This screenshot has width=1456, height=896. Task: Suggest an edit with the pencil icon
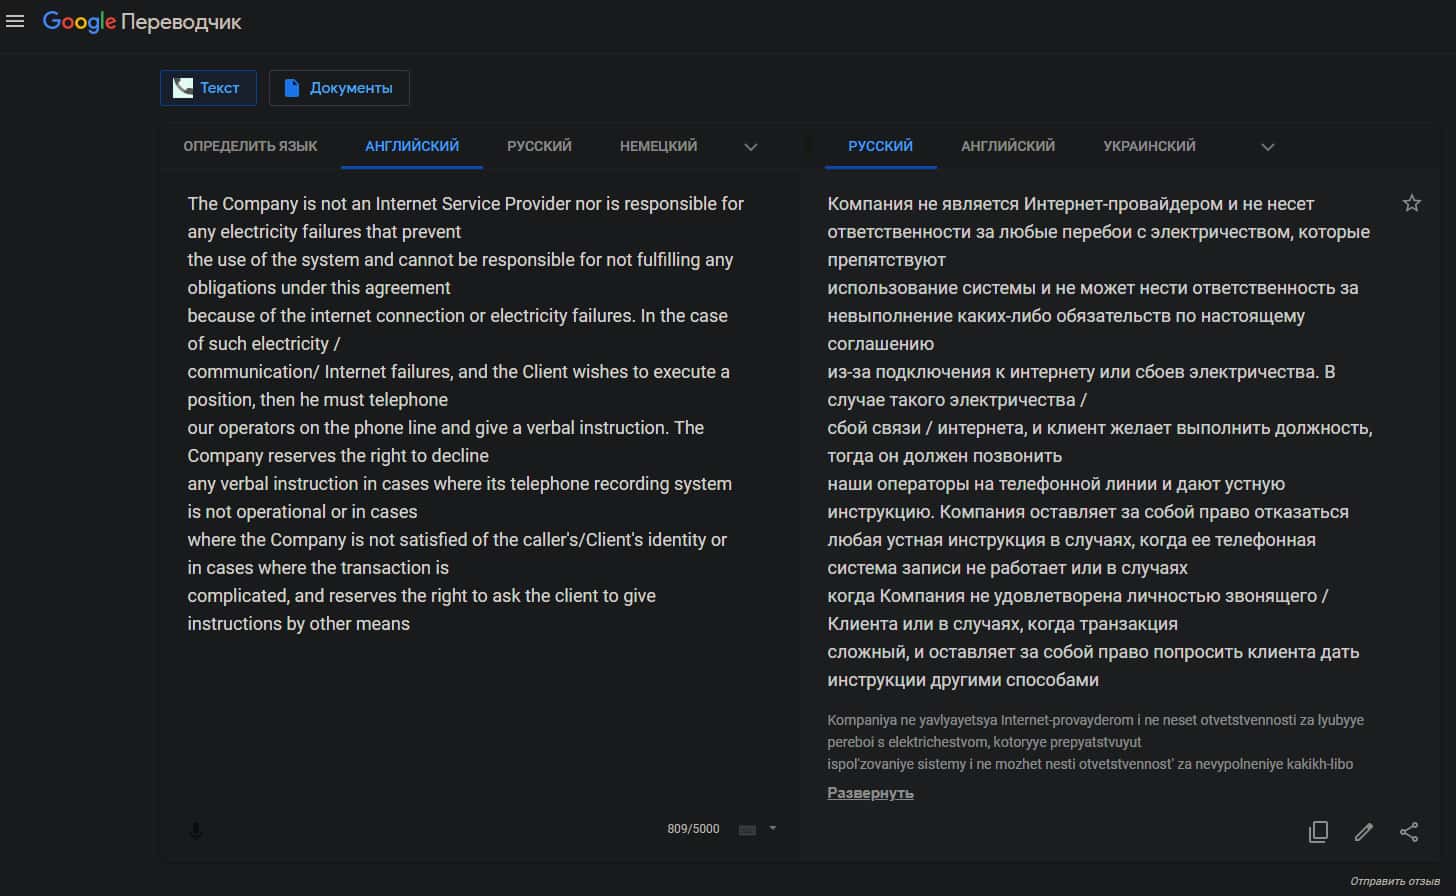(1363, 832)
